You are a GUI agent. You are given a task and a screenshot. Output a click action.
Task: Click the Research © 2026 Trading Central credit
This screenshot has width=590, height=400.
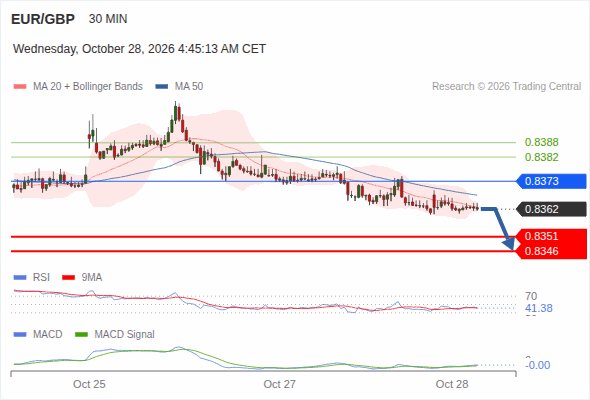(x=506, y=87)
